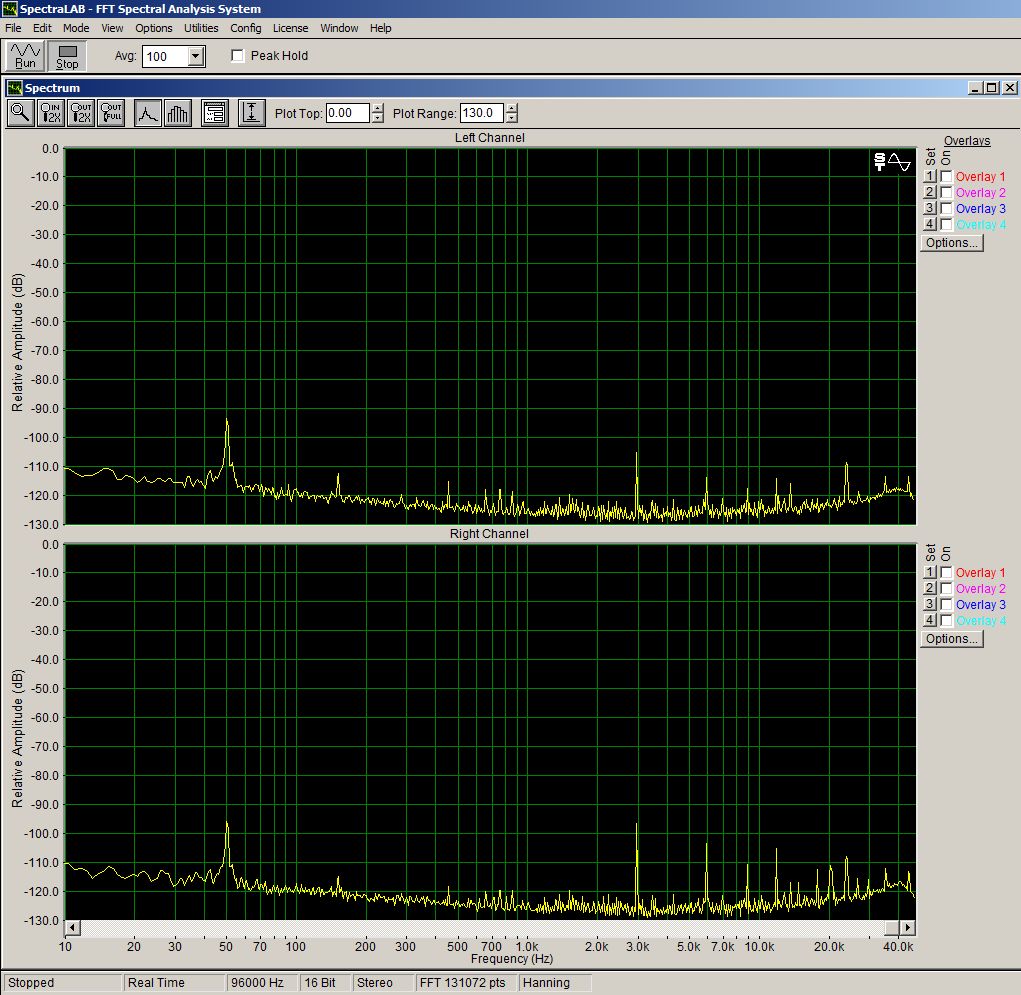Screen dimensions: 1021x995
Task: Turn on Overlay 2 in Right Channel
Action: coord(947,589)
